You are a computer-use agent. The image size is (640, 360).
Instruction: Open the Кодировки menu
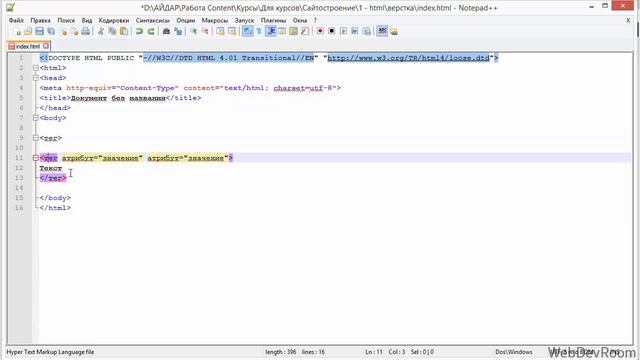click(114, 20)
